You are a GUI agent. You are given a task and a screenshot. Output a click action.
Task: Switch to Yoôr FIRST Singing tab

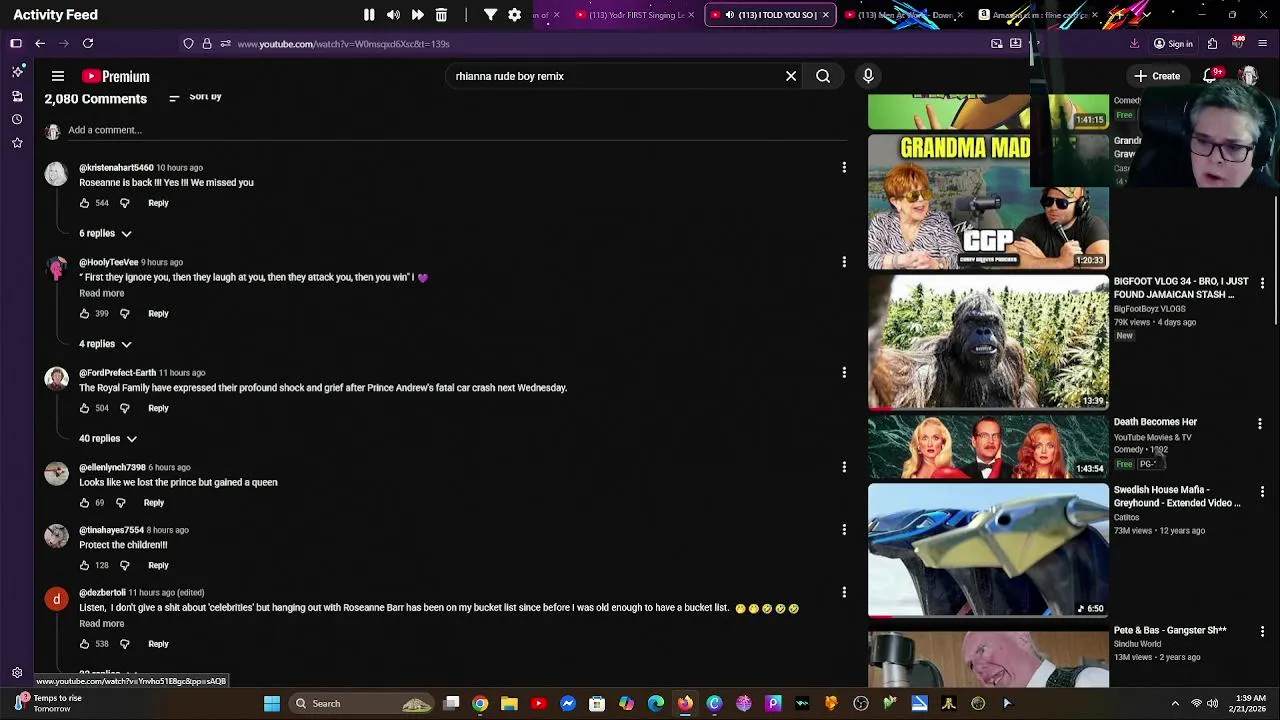634,15
